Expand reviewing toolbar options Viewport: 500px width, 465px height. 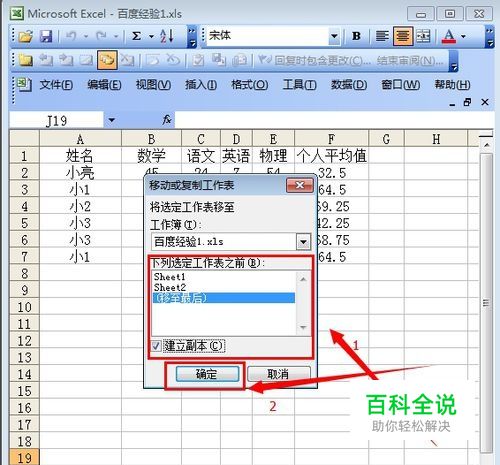click(454, 62)
